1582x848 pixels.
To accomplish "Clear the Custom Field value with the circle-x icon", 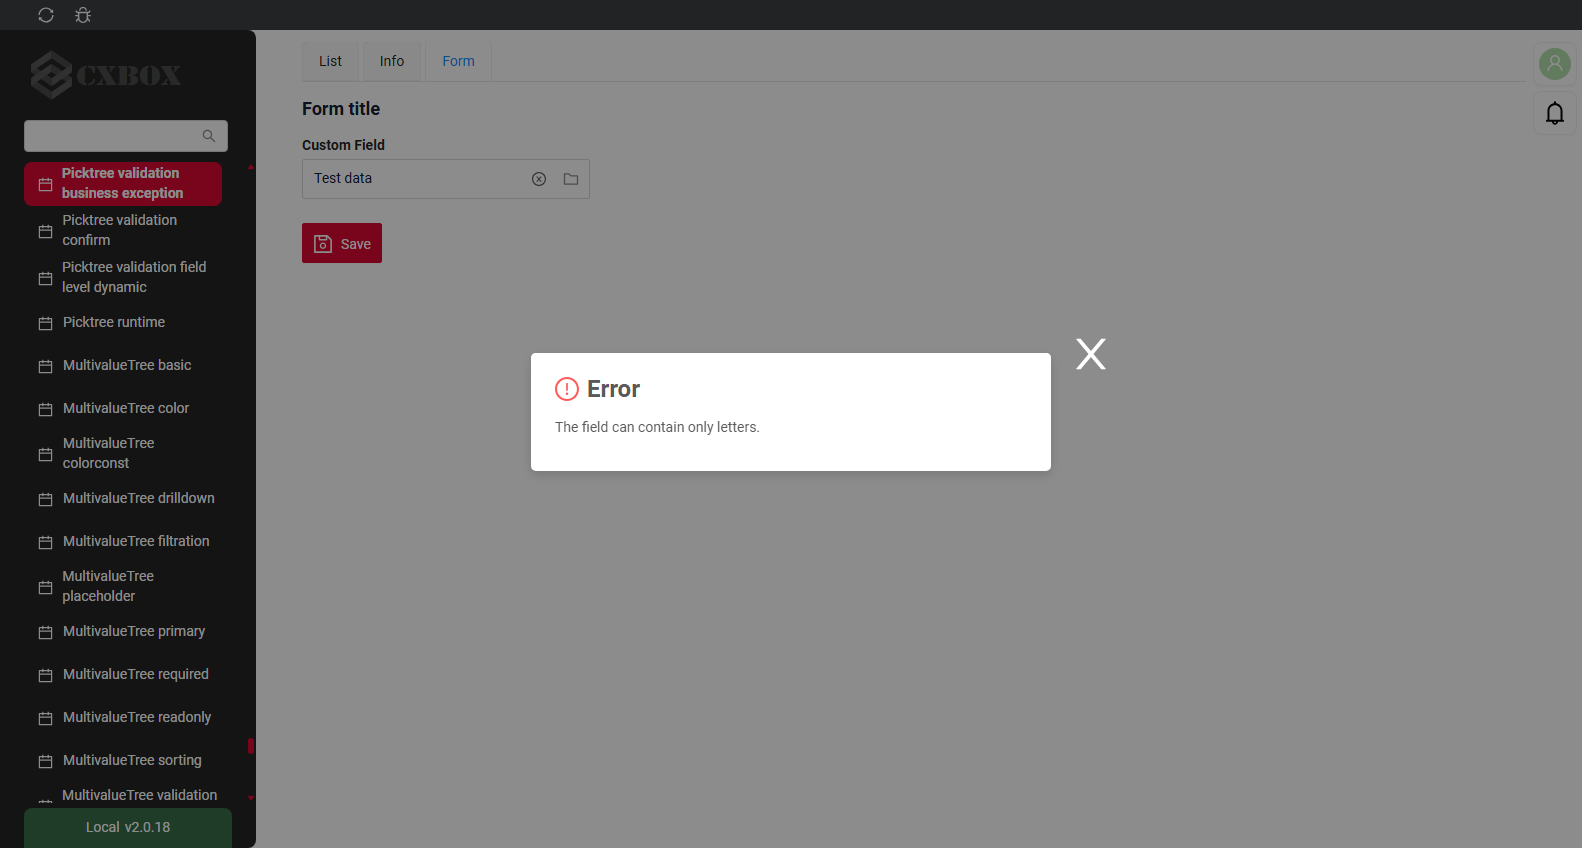I will coord(539,179).
